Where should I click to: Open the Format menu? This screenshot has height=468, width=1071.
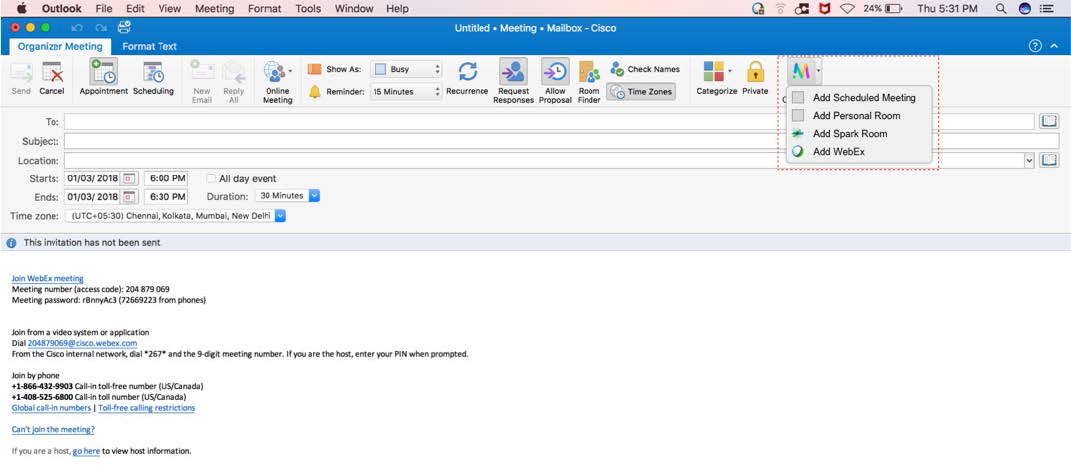[264, 9]
